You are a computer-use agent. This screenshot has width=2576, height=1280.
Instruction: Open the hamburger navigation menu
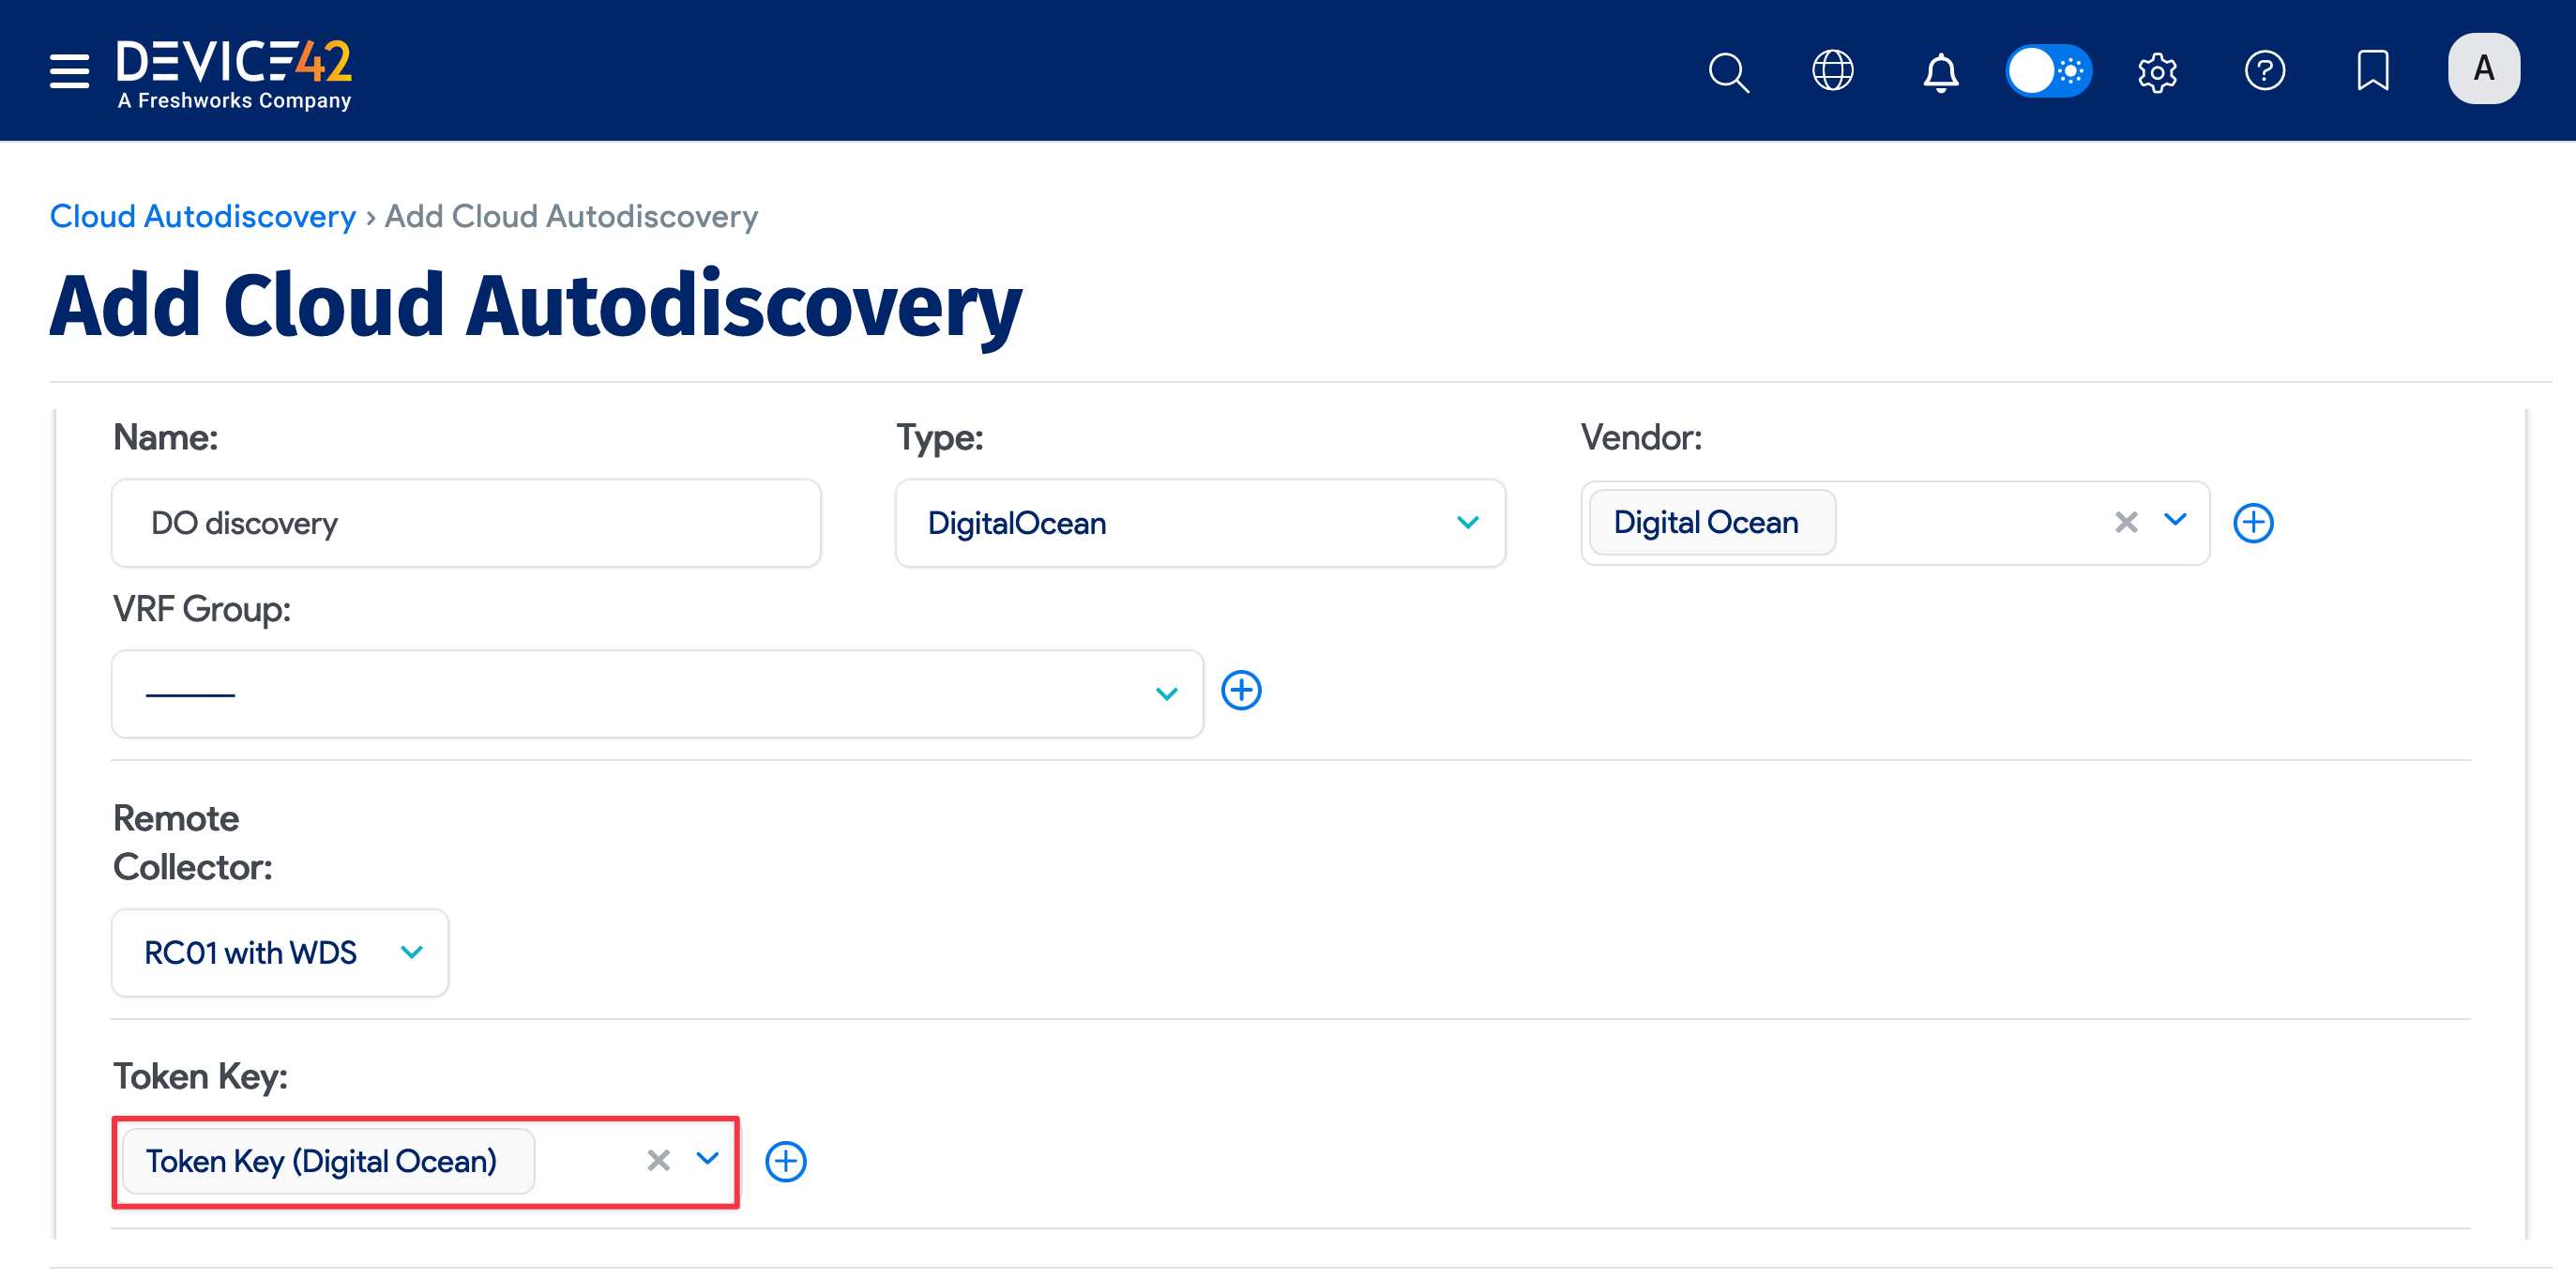click(x=68, y=70)
